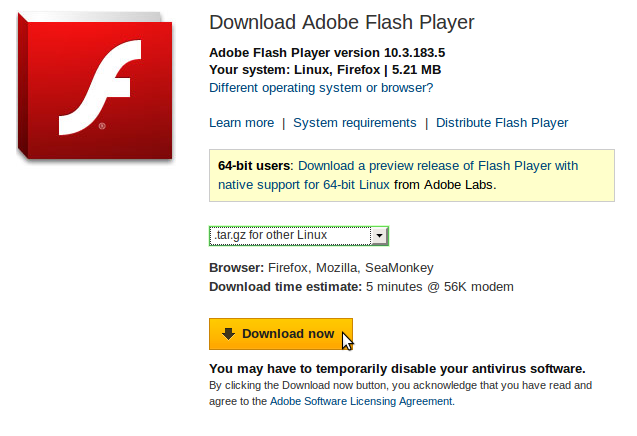
Task: Click the down-arrow icon inside Download now button
Action: [x=228, y=334]
